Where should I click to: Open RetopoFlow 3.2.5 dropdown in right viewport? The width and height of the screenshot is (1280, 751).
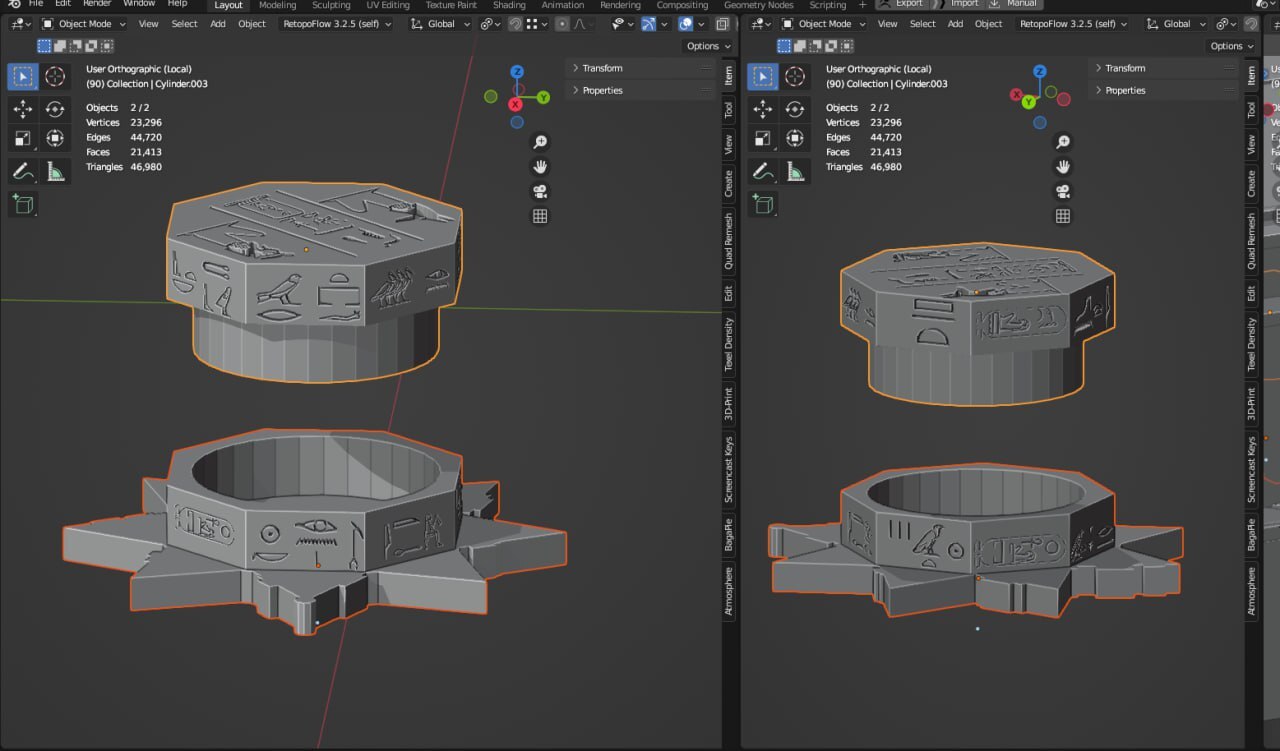pos(1072,24)
